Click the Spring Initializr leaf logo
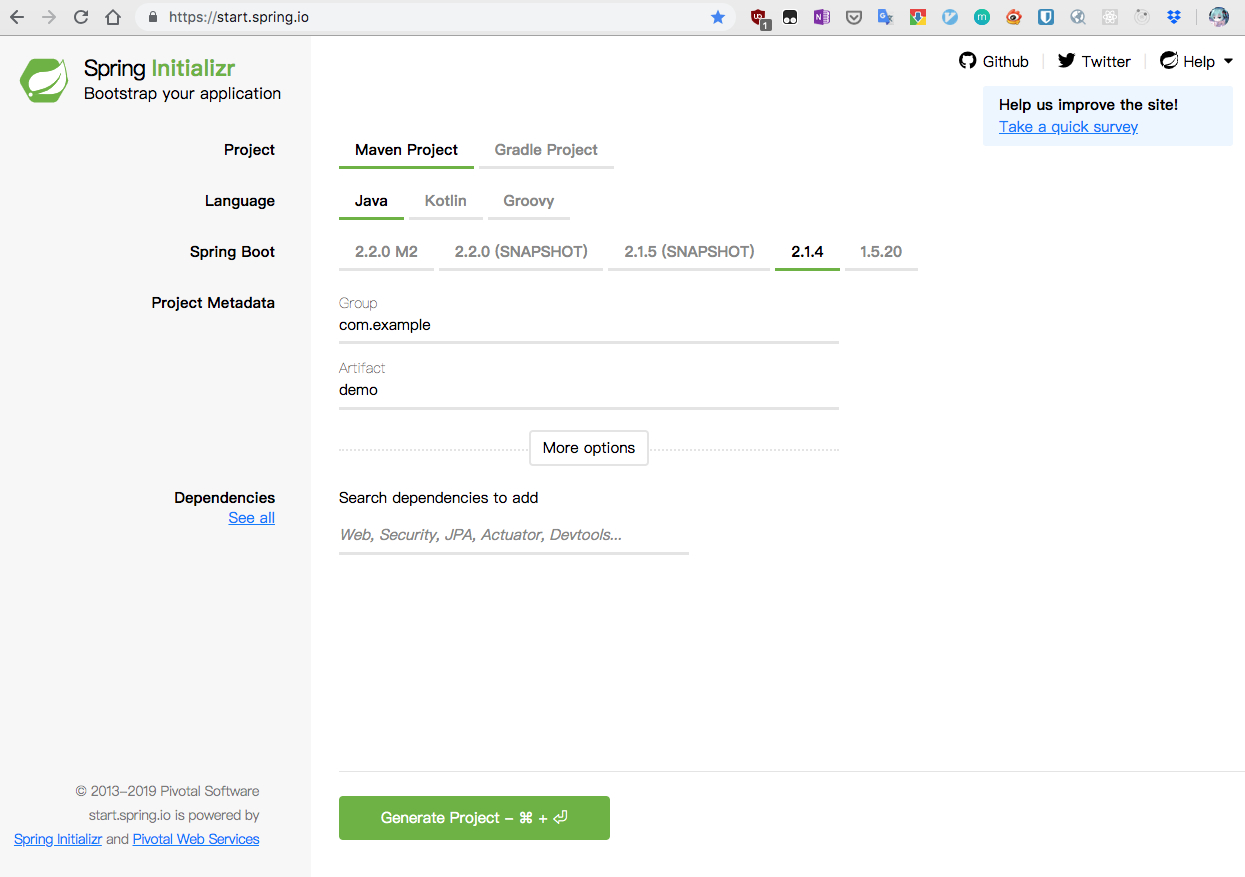Image resolution: width=1245 pixels, height=877 pixels. pyautogui.click(x=44, y=80)
